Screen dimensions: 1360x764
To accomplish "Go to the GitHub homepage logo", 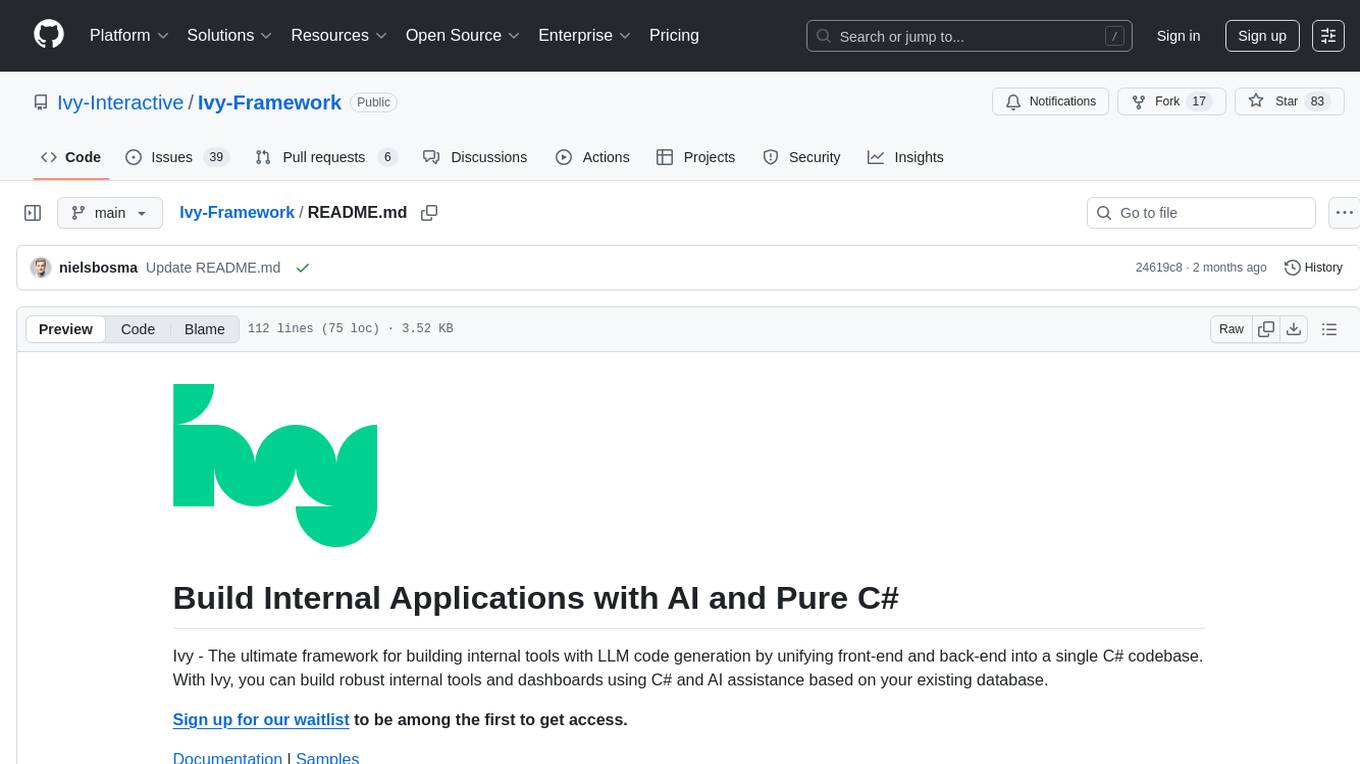I will point(49,35).
